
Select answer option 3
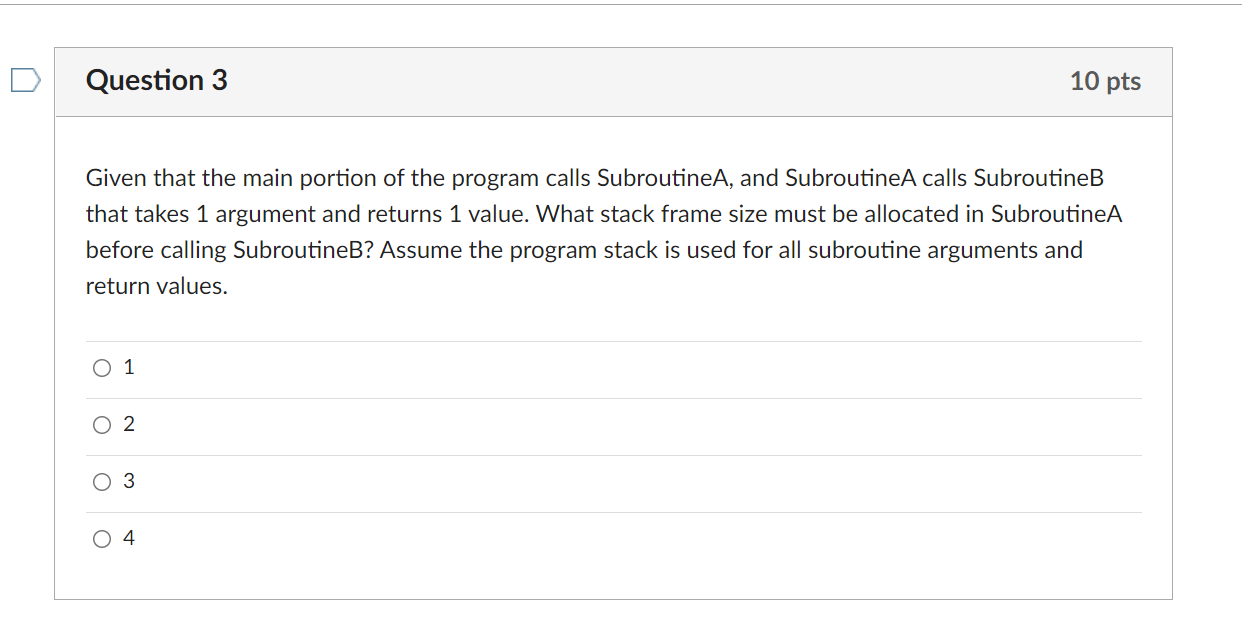(101, 481)
